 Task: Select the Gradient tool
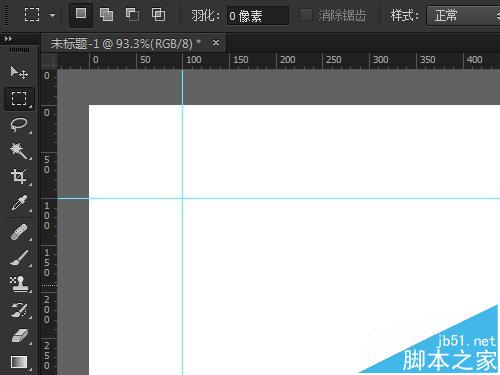(19, 362)
